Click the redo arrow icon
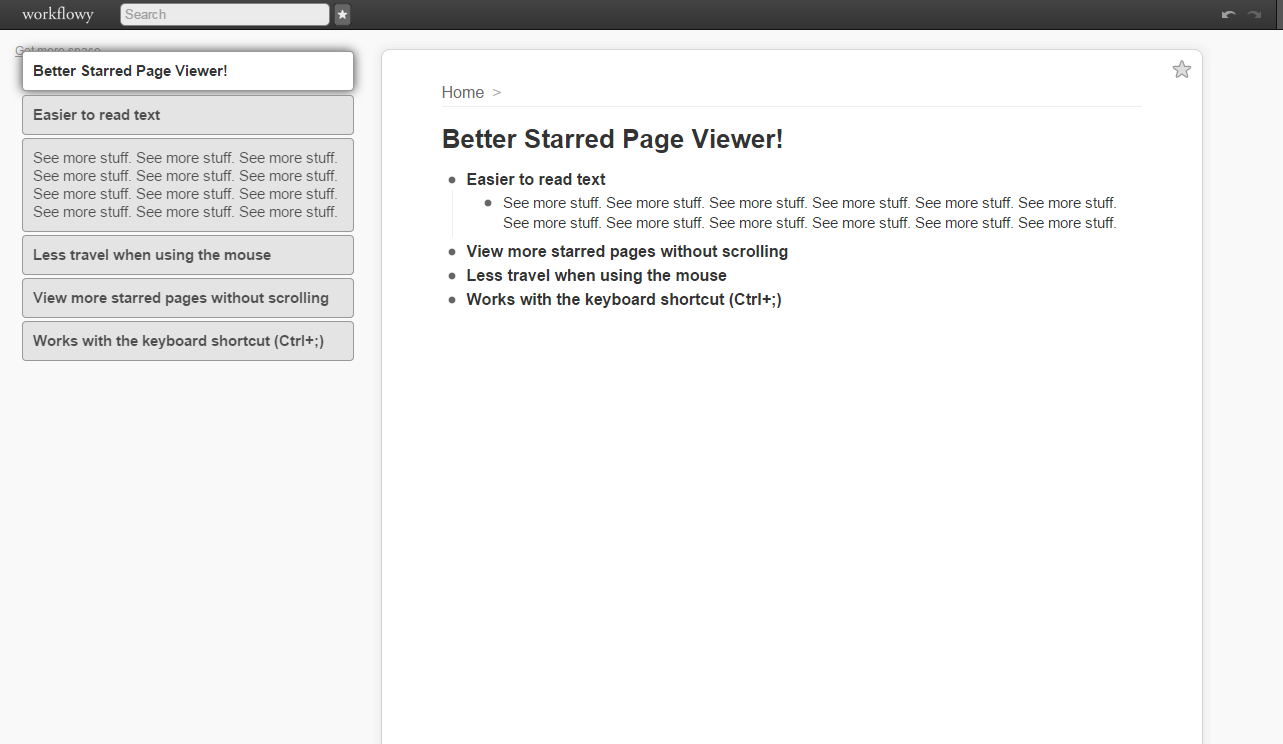Image resolution: width=1283 pixels, height=744 pixels. pos(1254,14)
